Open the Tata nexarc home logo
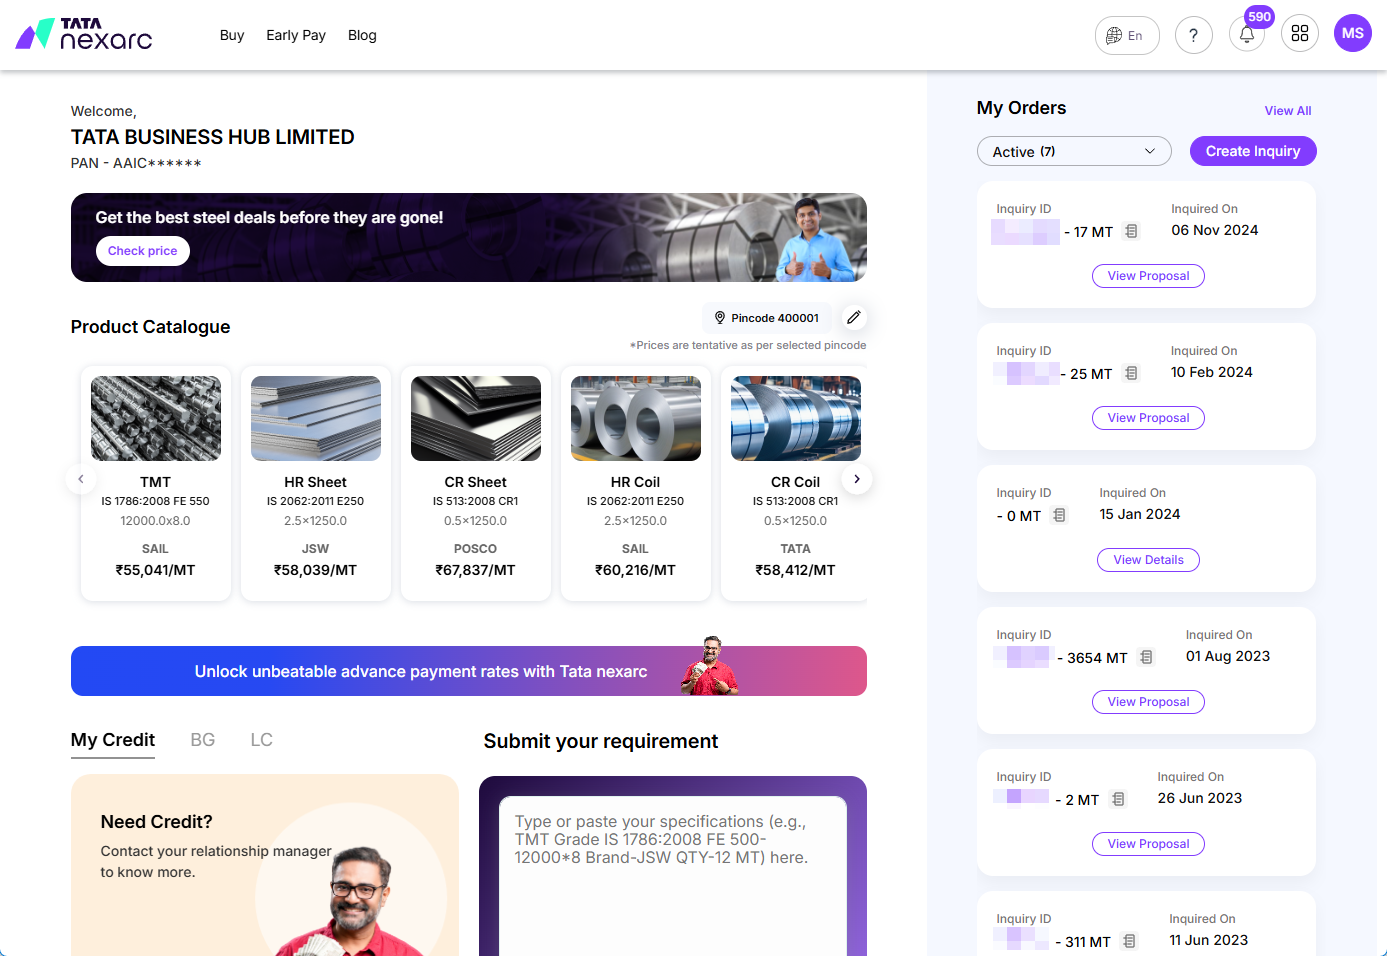Image resolution: width=1387 pixels, height=956 pixels. (84, 34)
